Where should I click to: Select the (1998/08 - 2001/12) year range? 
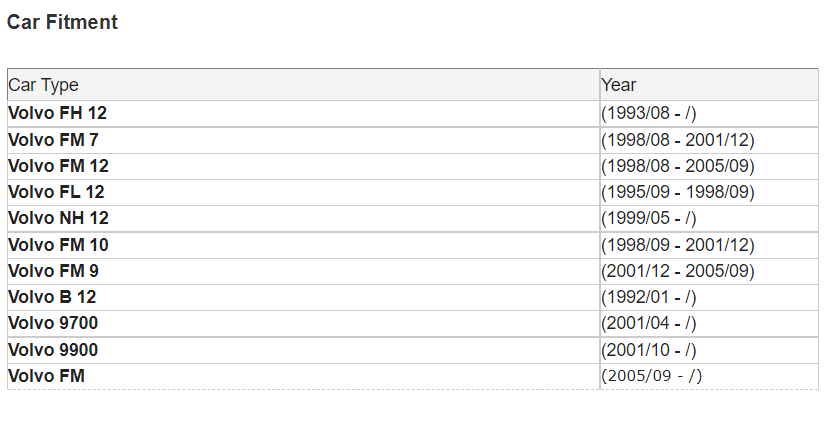pyautogui.click(x=677, y=140)
